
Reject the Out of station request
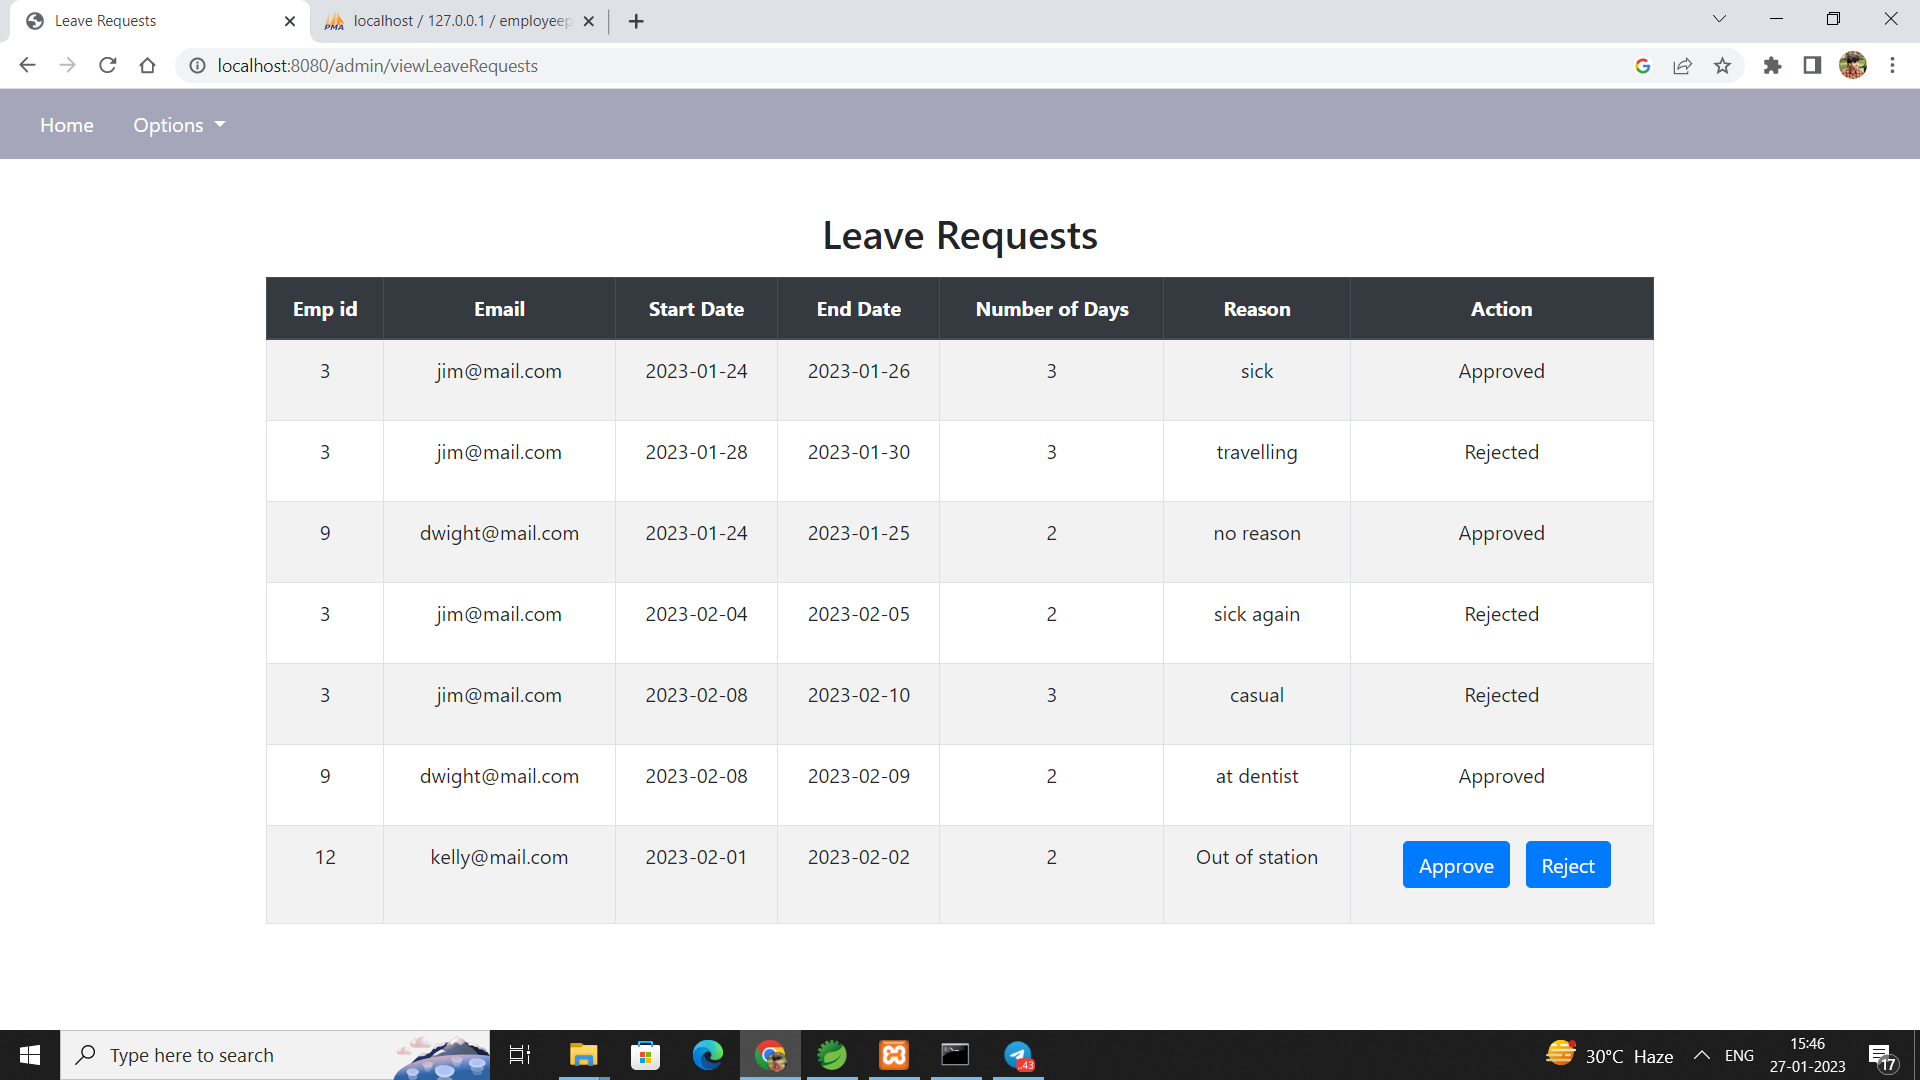coord(1567,864)
